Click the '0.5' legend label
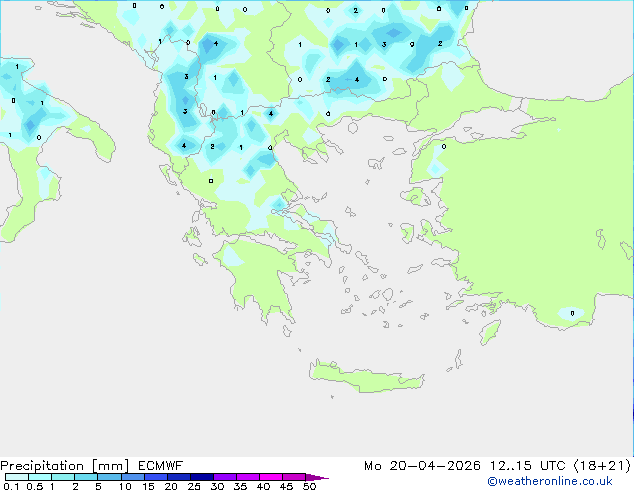The image size is (634, 490). click(x=34, y=486)
